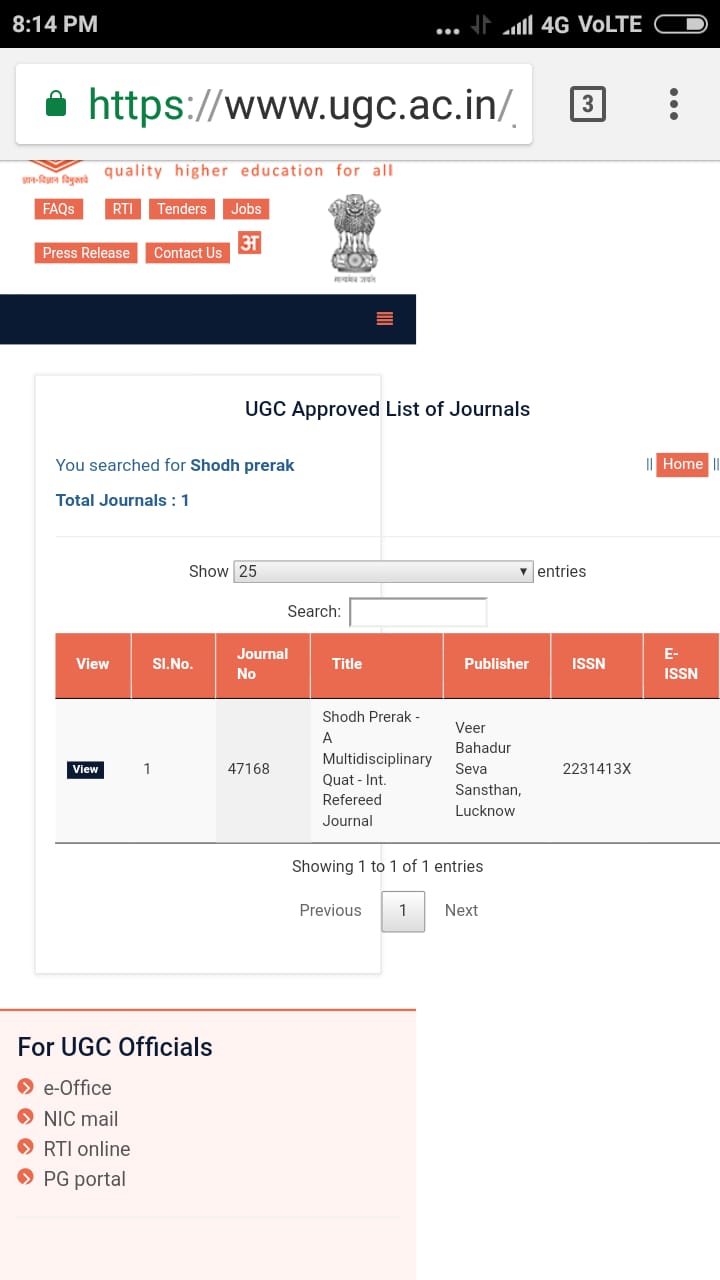Sort table by Journal No column

(262, 664)
